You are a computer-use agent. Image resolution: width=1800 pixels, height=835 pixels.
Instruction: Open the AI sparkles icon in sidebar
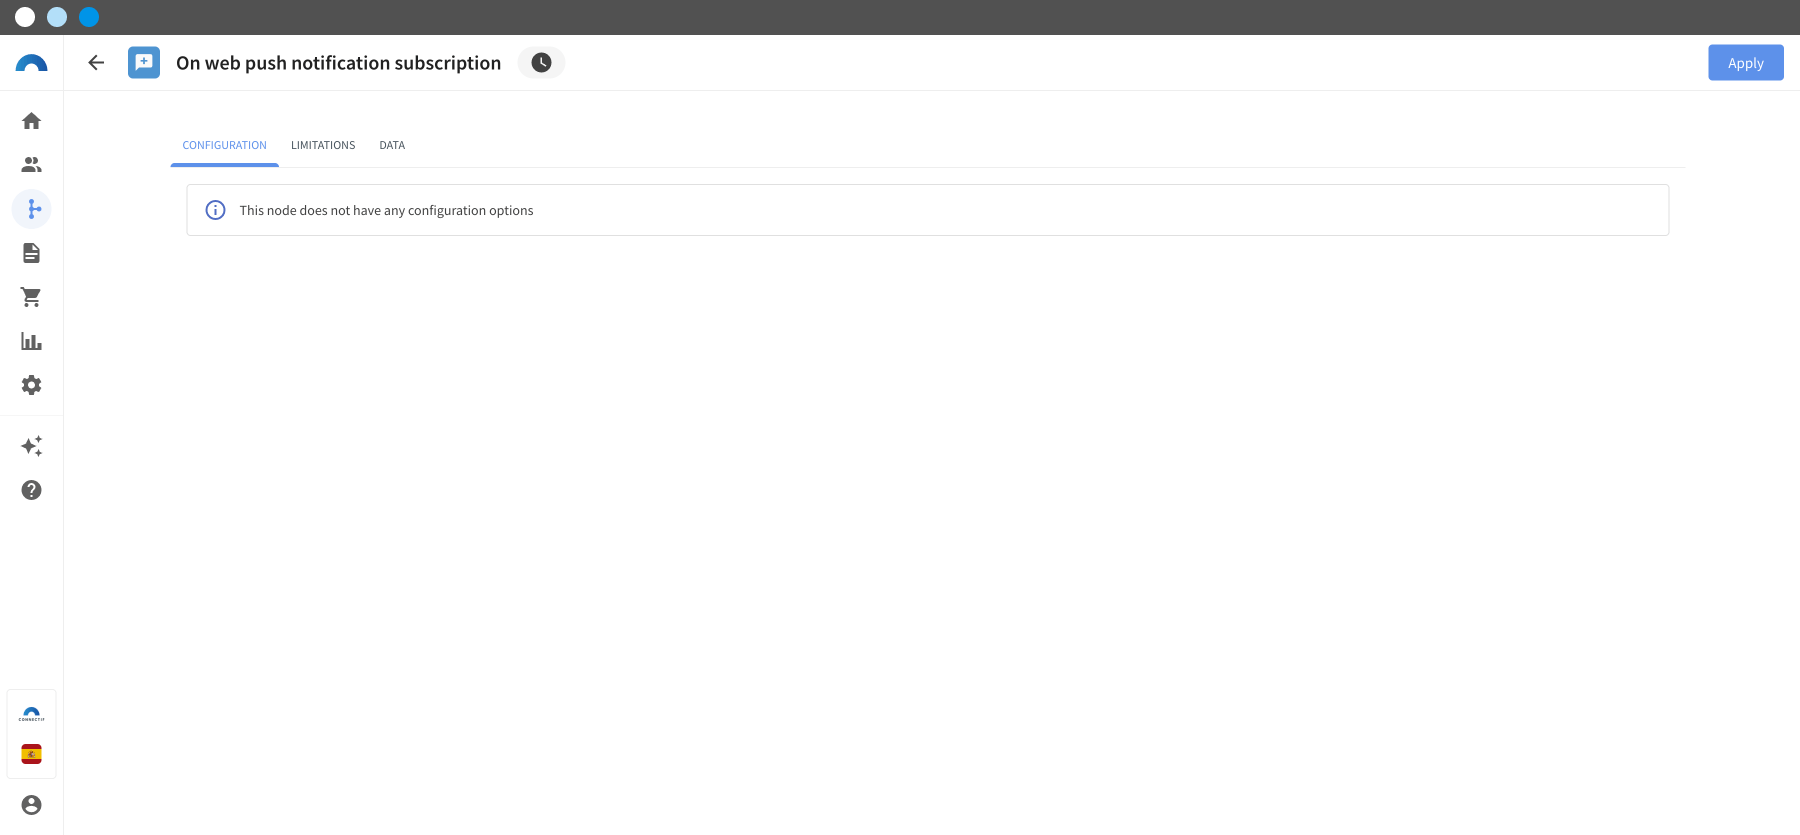tap(32, 446)
